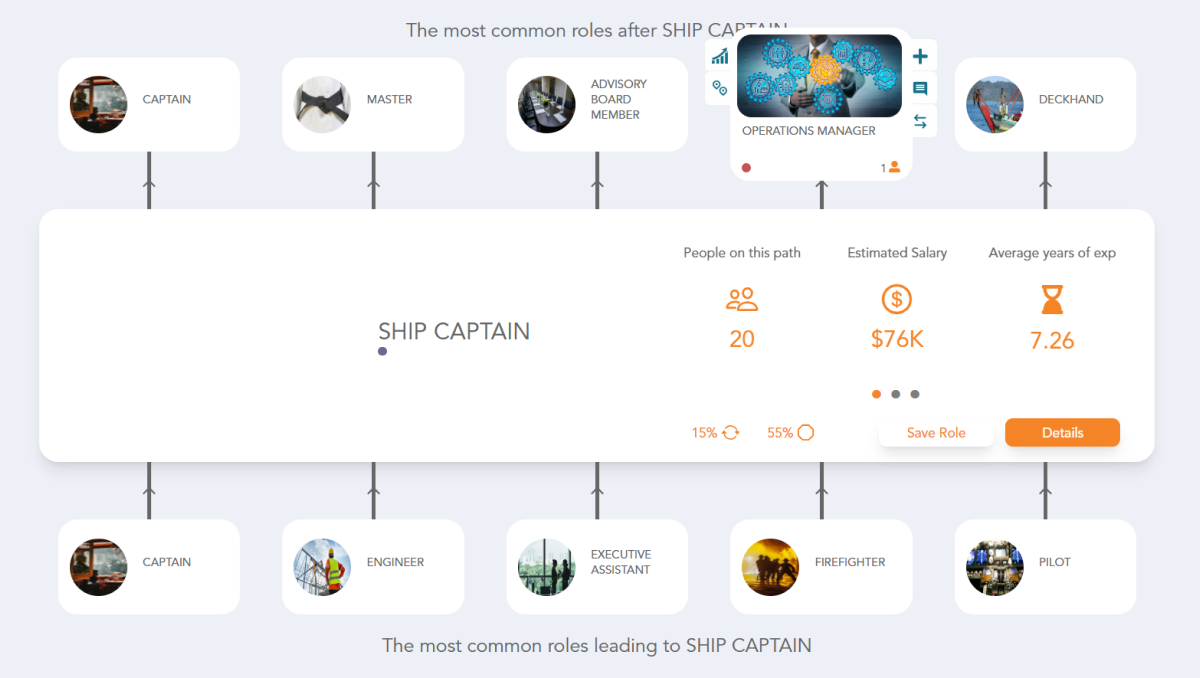Viewport: 1200px width, 678px height.
Task: Click the hourglass icon above 7.26
Action: [x=1051, y=299]
